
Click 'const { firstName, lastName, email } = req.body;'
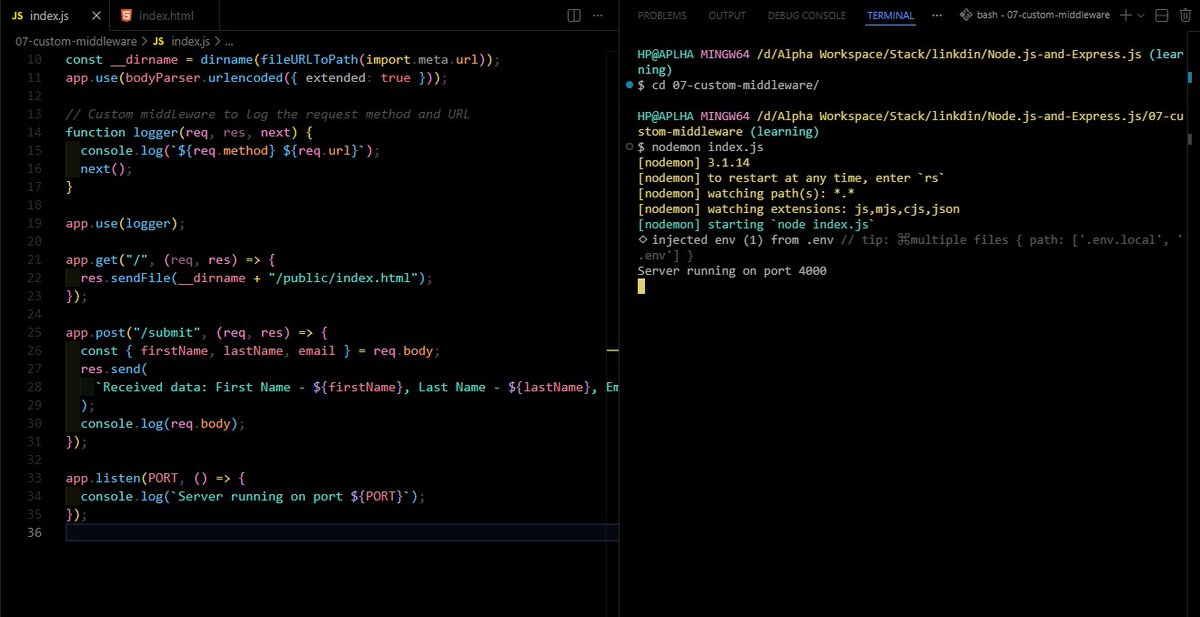point(260,350)
